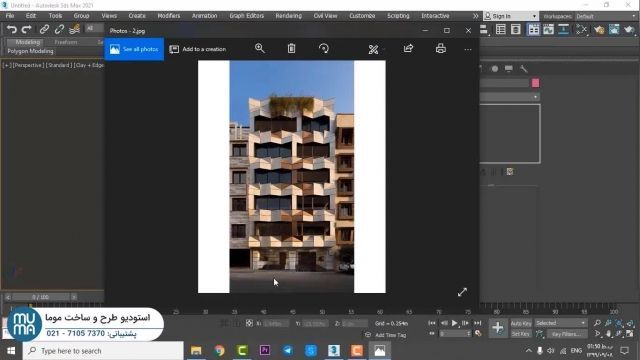Open the Display monitor panel tab
Screen dimensions: 640x360
click(509, 69)
